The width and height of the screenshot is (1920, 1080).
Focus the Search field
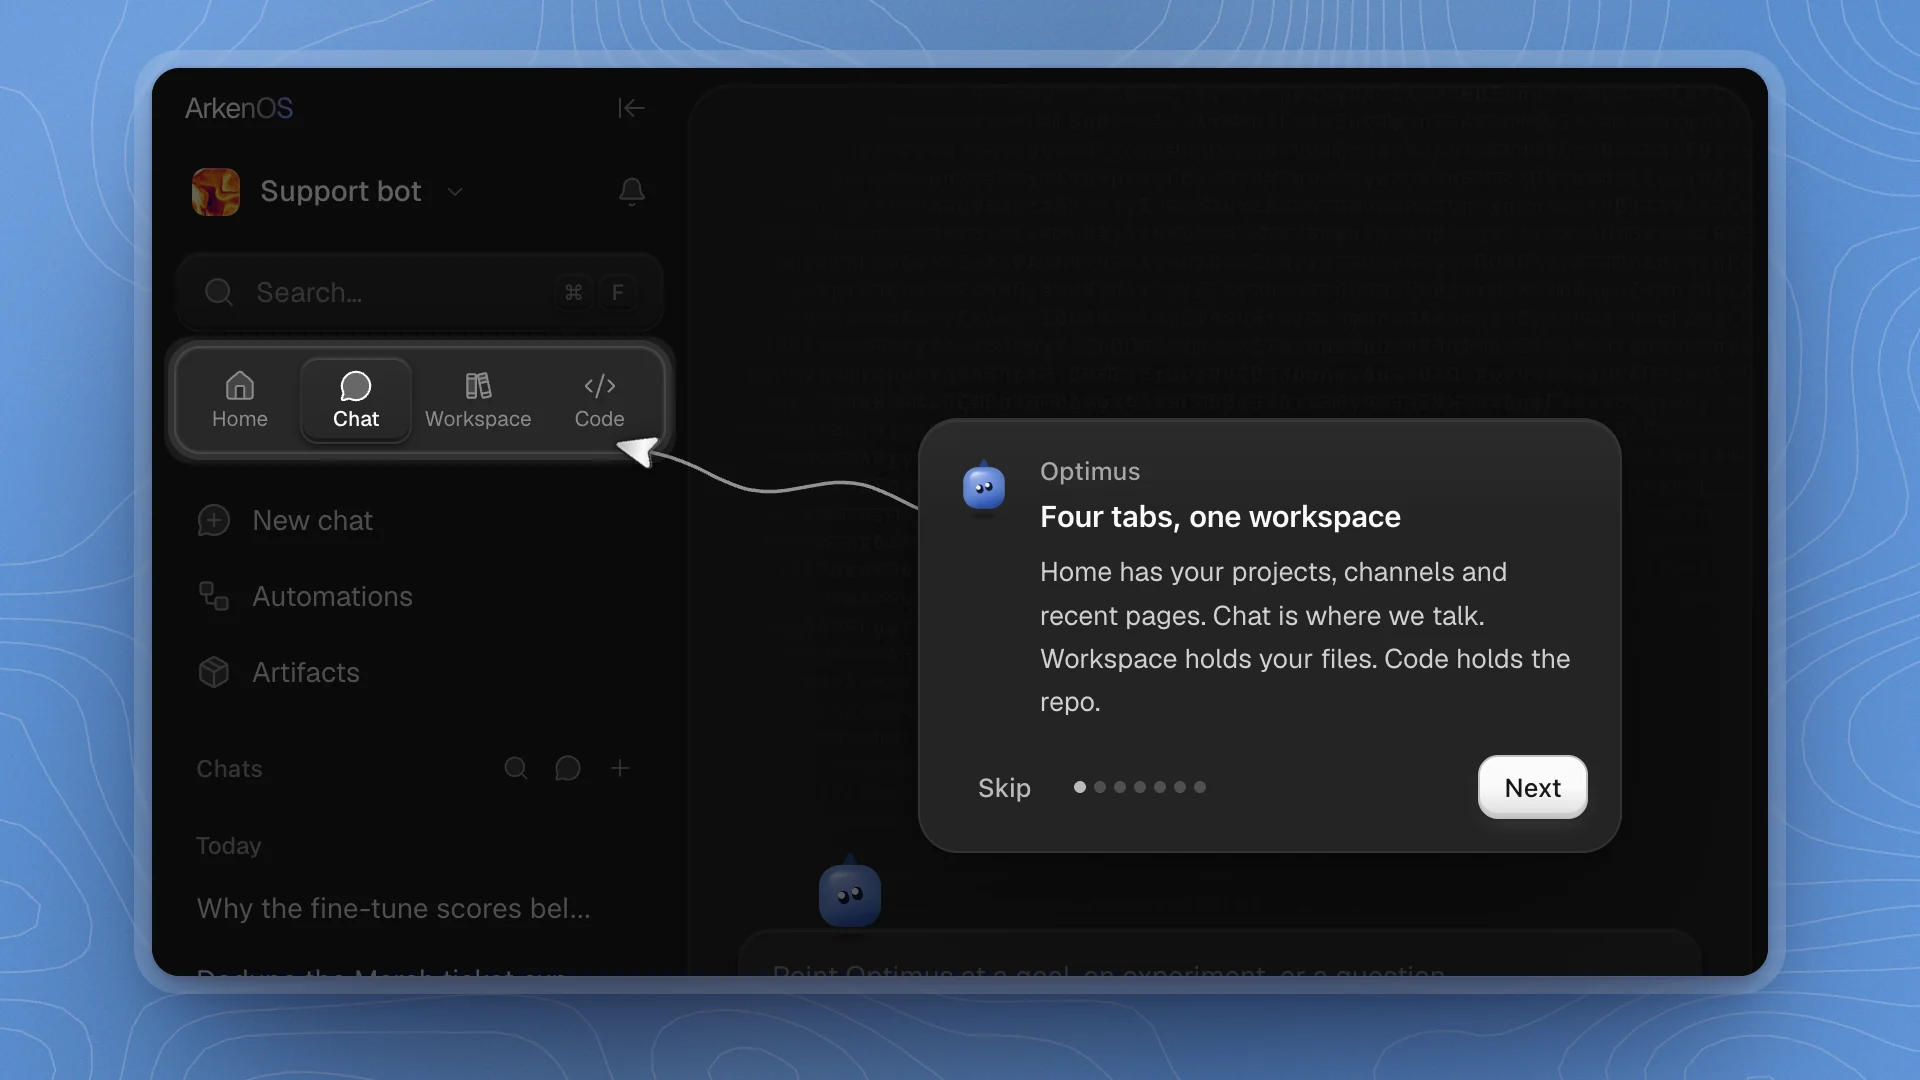pyautogui.click(x=420, y=292)
